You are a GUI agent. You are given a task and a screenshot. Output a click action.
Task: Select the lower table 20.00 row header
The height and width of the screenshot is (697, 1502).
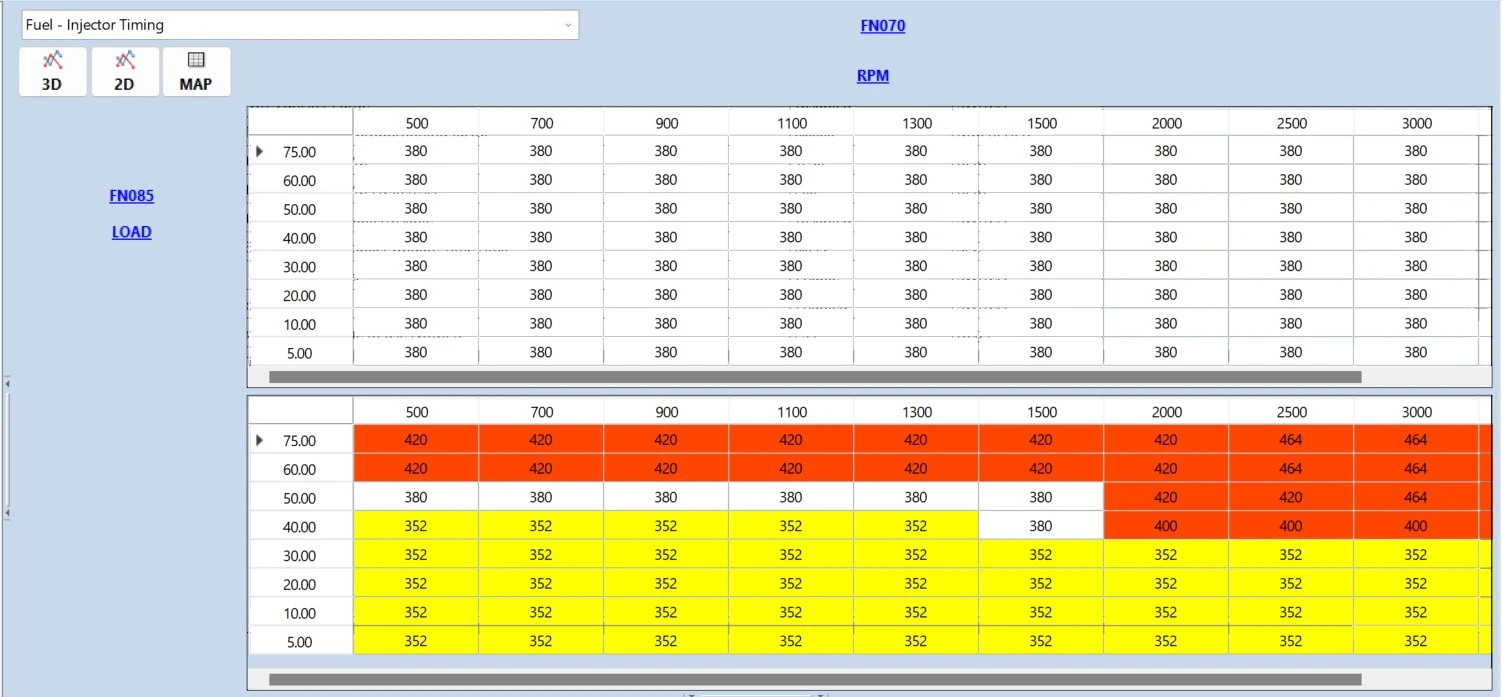click(x=300, y=585)
